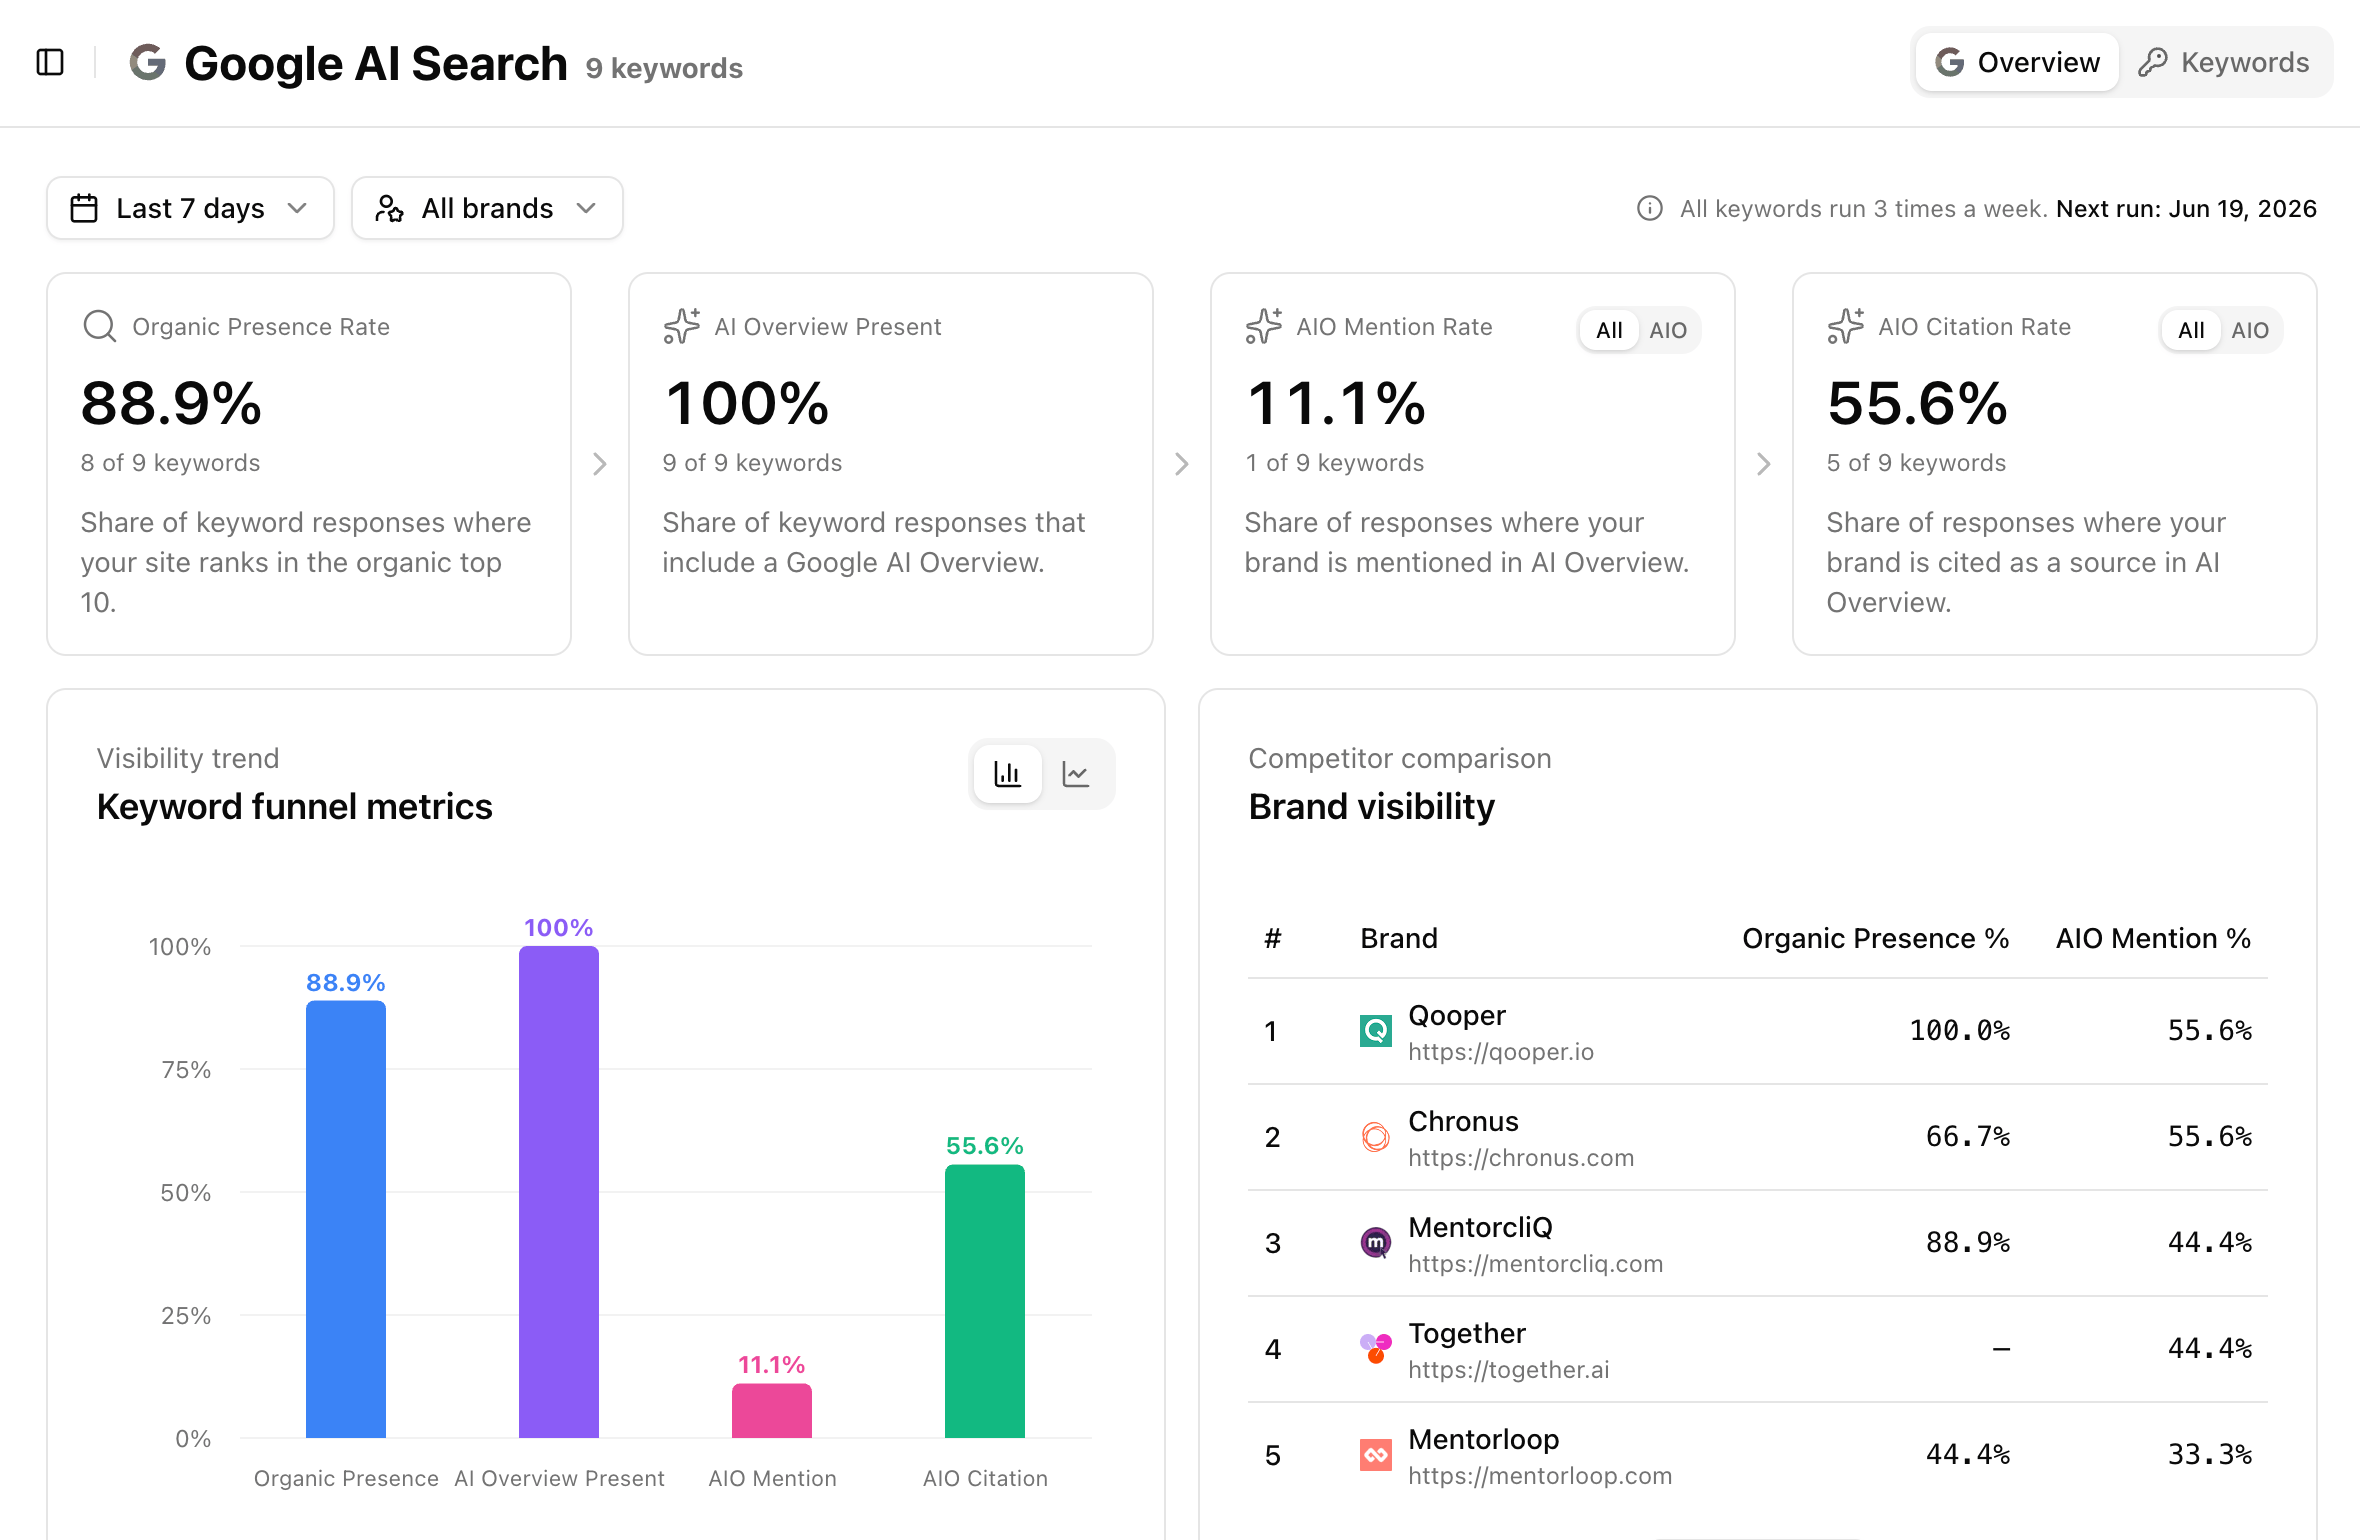Select All in AIO Mention Rate toggle
This screenshot has width=2360, height=1540.
(x=1609, y=330)
